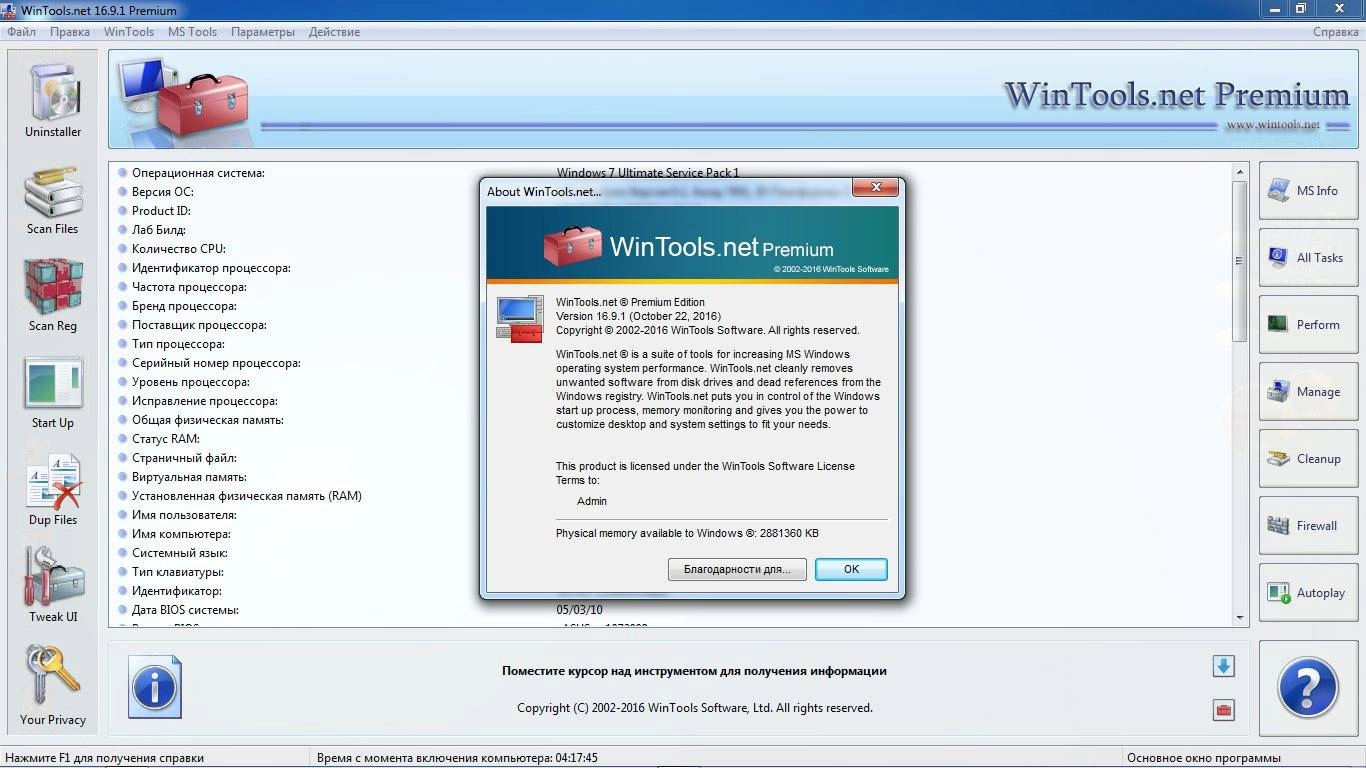The width and height of the screenshot is (1366, 768).
Task: Open the Start Up manager
Action: click(53, 393)
